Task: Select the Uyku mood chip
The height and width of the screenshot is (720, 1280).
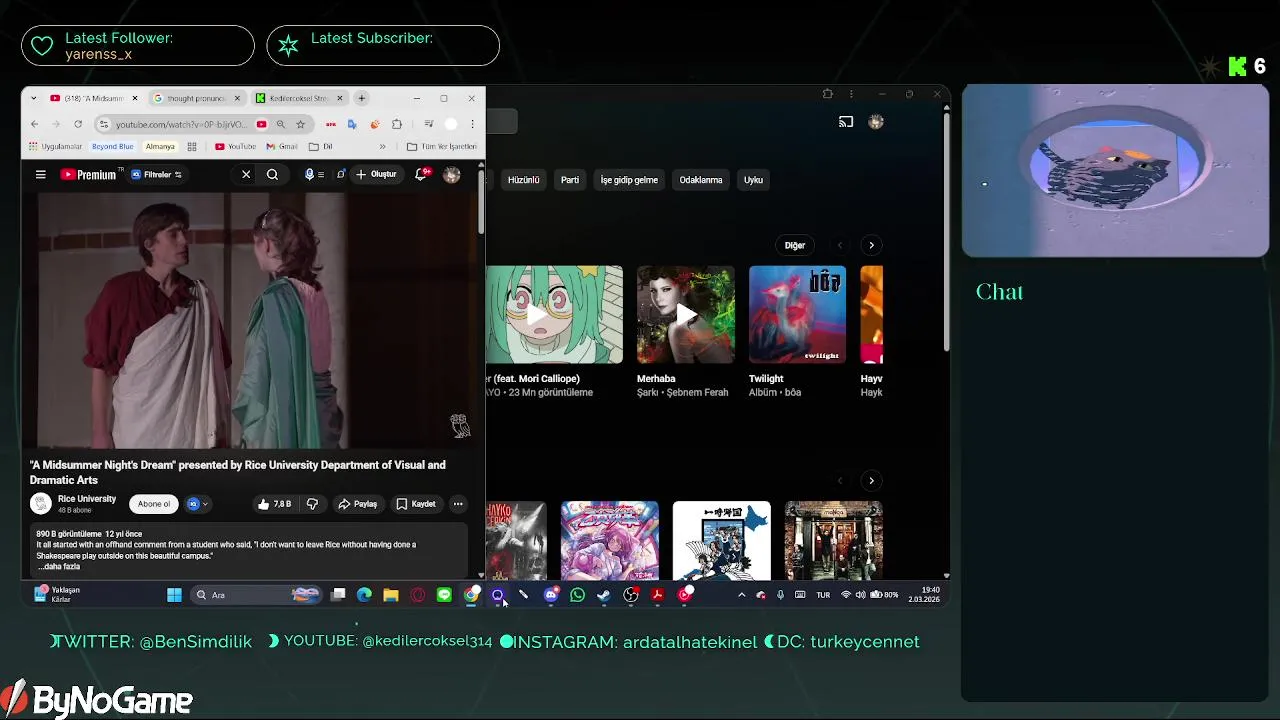Action: click(x=754, y=180)
